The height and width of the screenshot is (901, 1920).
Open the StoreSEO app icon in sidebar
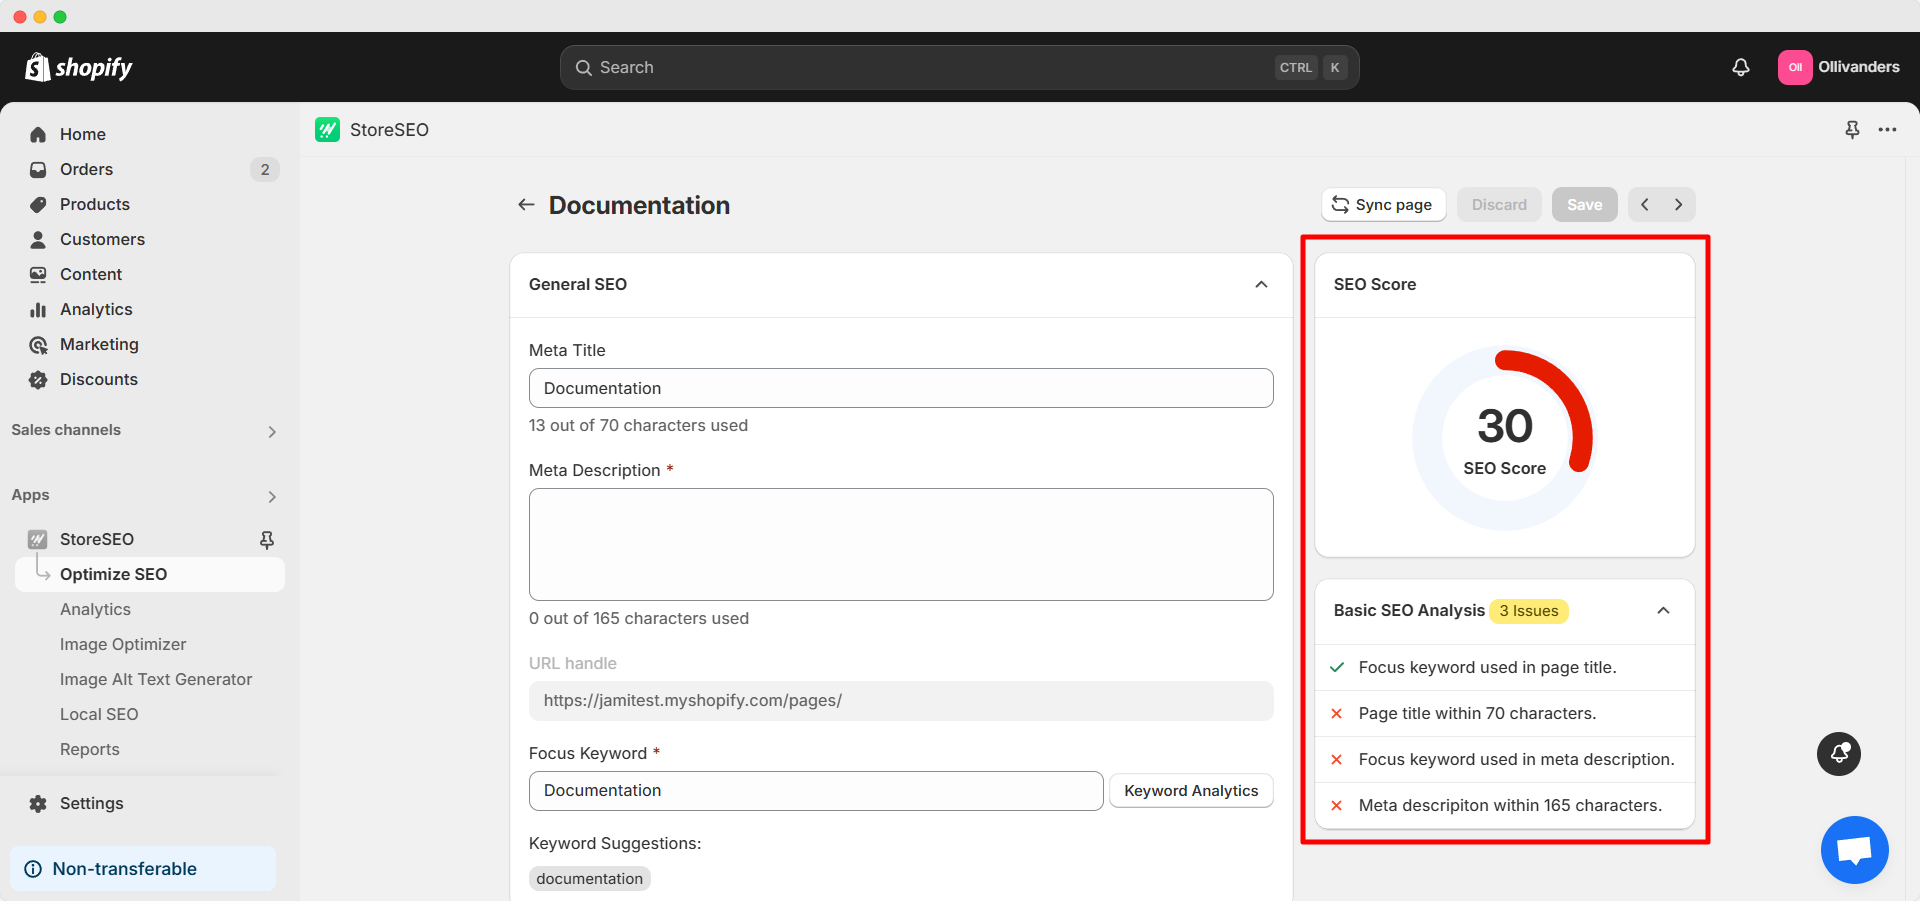(37, 539)
